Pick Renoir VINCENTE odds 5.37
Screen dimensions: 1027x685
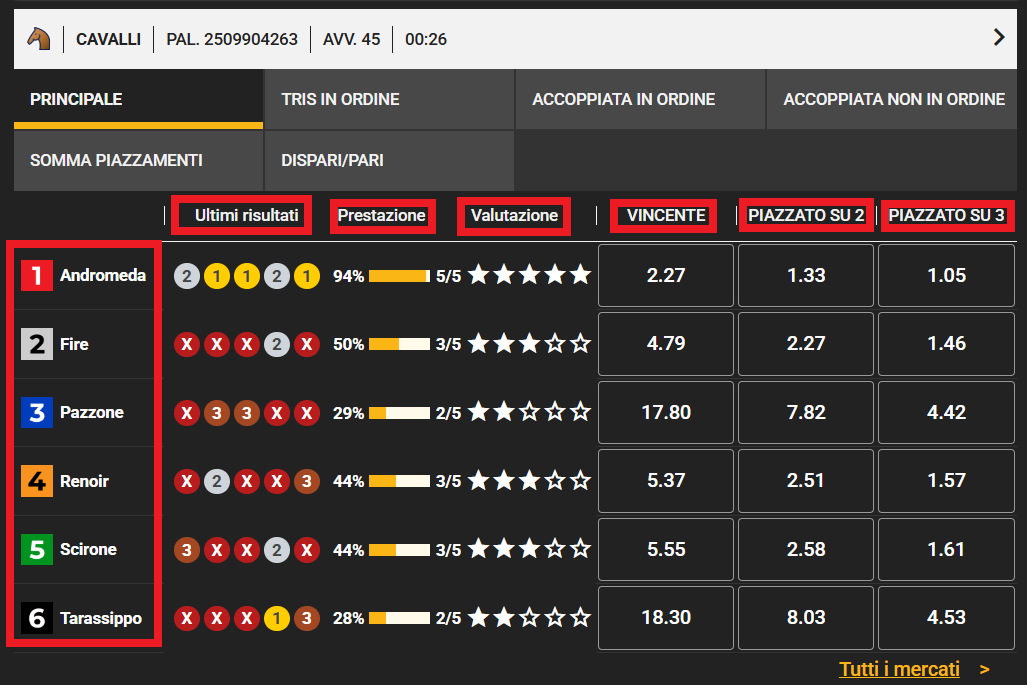665,481
